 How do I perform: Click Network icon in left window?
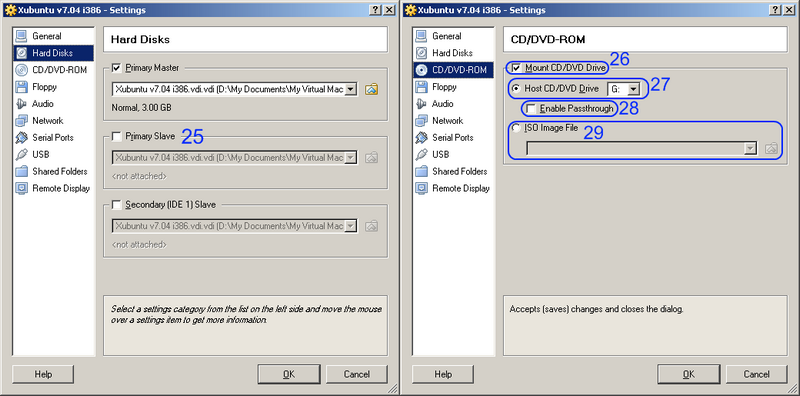click(x=21, y=121)
